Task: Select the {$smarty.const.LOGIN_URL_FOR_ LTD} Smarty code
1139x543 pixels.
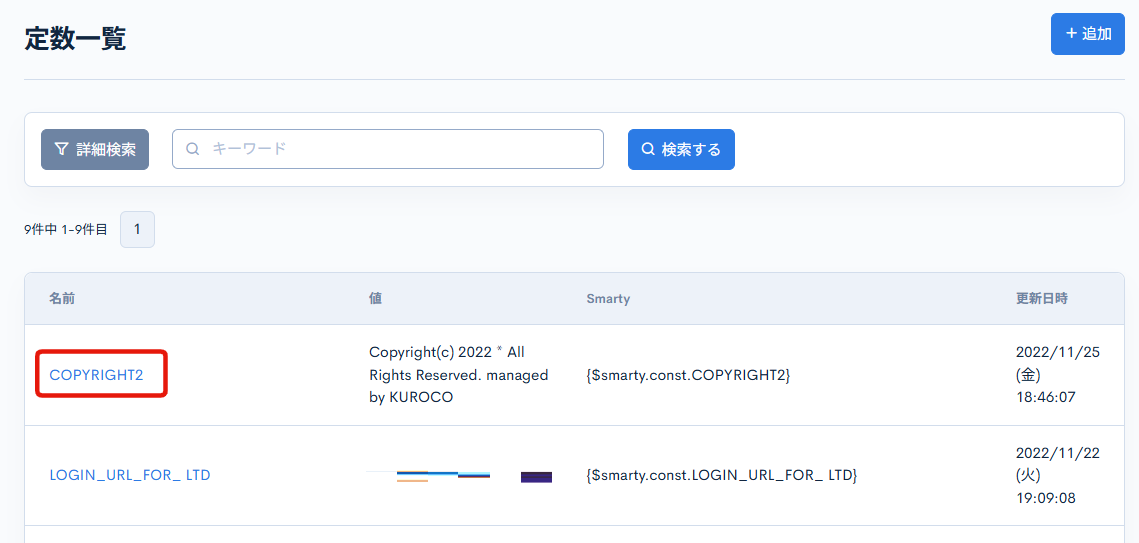Action: click(721, 475)
